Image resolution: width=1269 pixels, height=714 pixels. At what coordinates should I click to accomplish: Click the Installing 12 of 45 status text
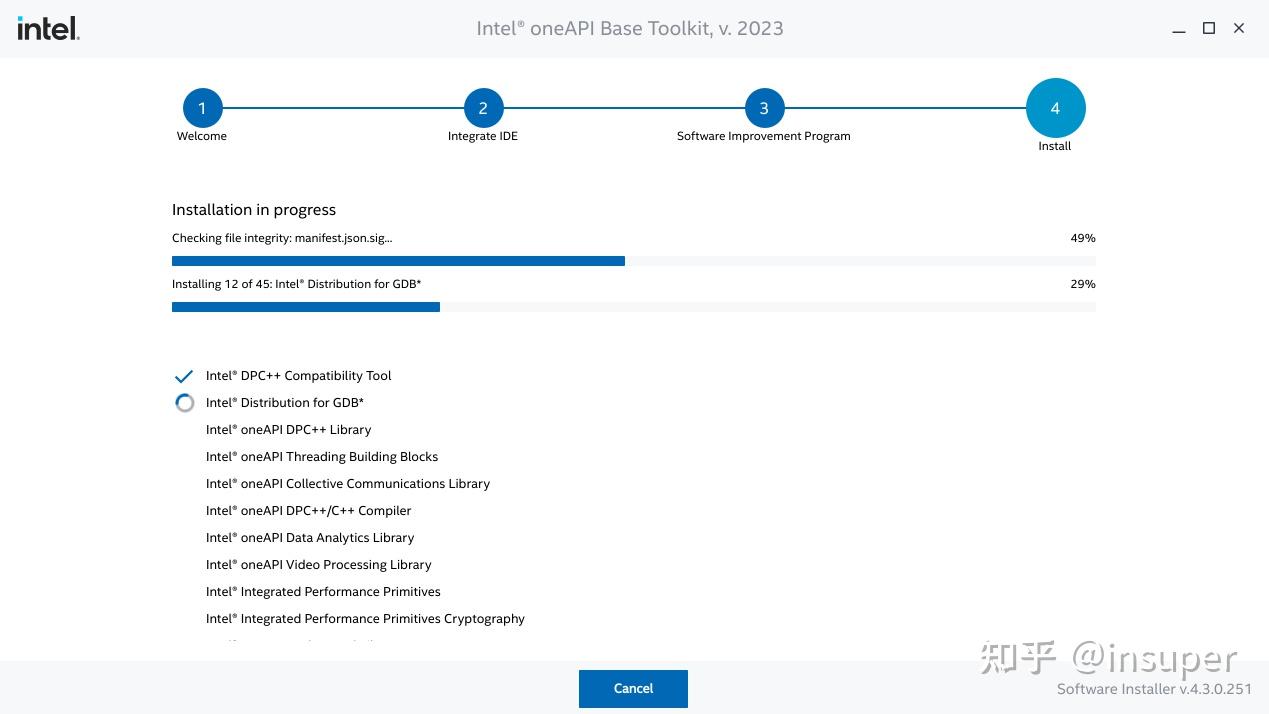pos(297,284)
